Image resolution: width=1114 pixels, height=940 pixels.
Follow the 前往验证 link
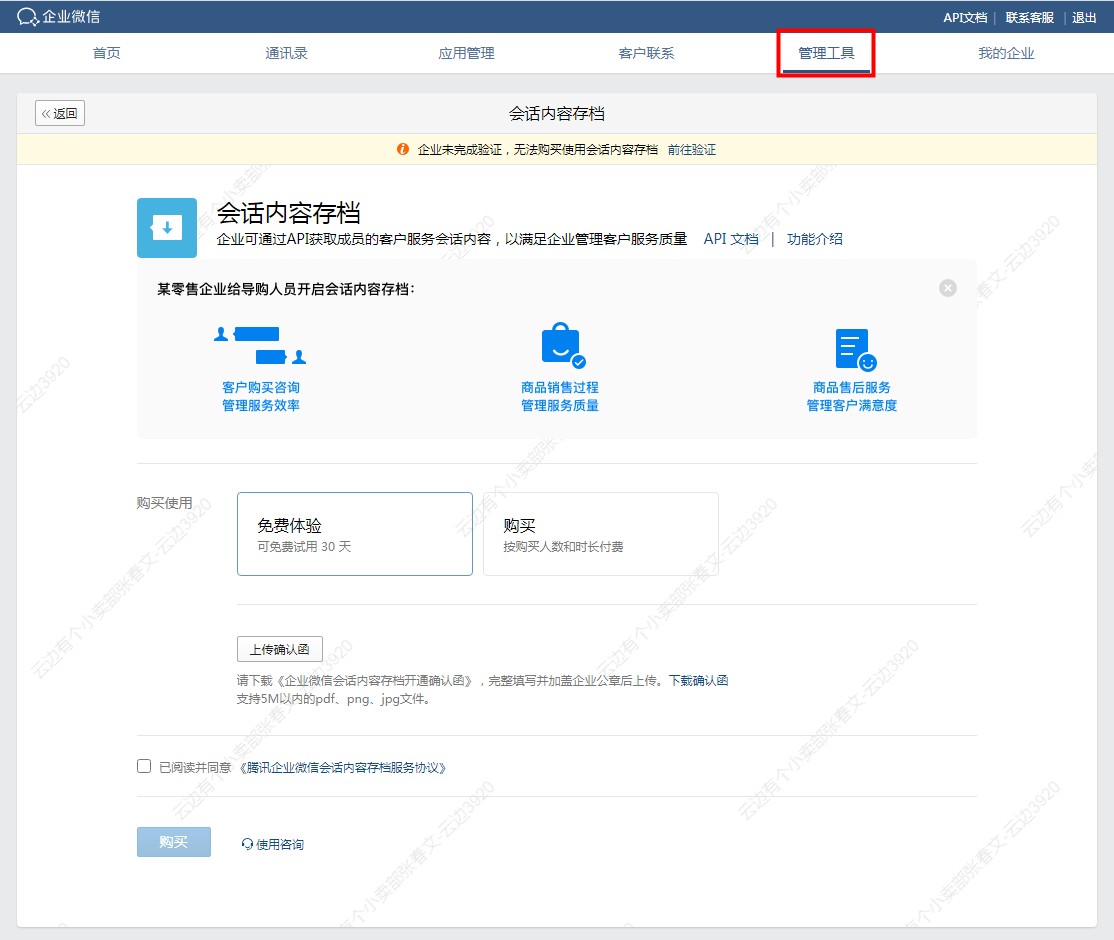coord(692,150)
